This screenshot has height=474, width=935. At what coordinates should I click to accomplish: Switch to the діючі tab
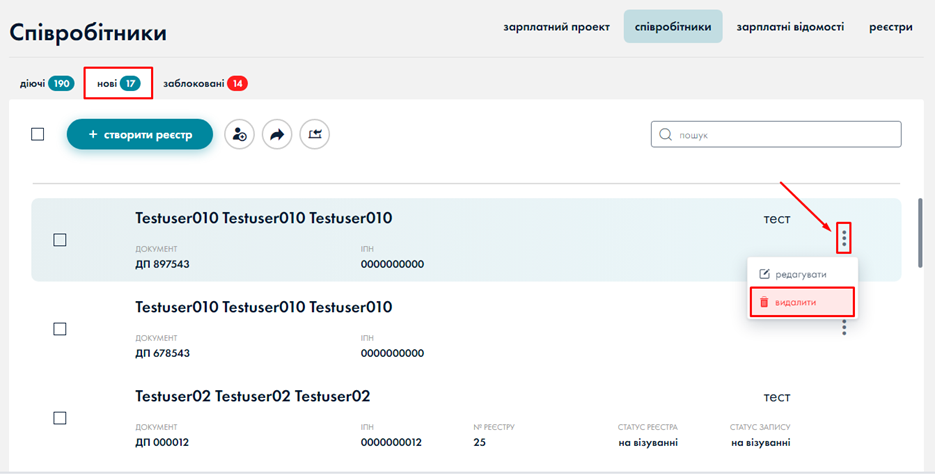pos(46,84)
